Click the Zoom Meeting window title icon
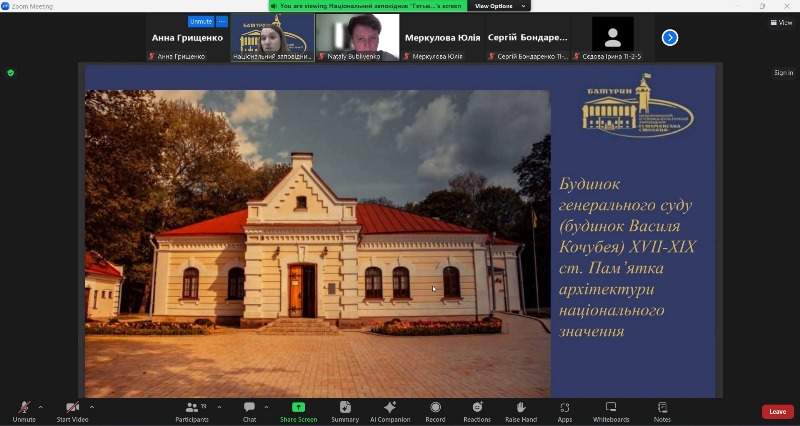The image size is (800, 426). pyautogui.click(x=6, y=6)
